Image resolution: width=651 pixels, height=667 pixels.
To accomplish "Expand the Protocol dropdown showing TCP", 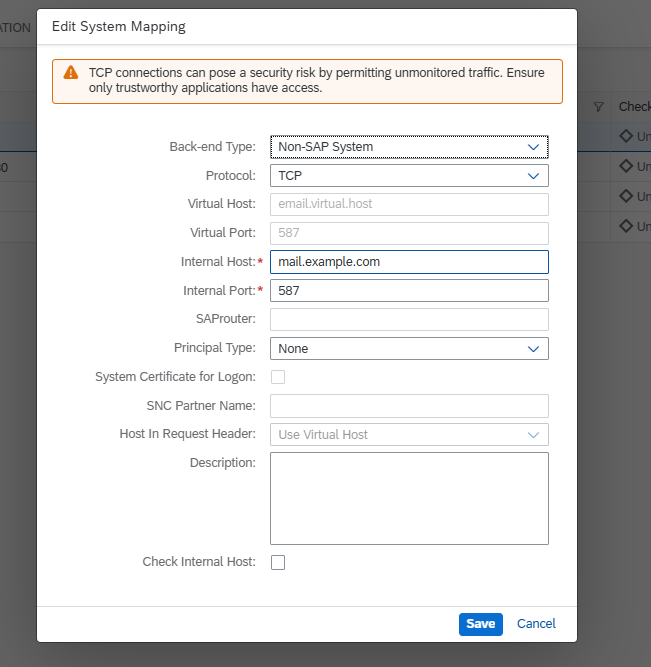I will 409,176.
